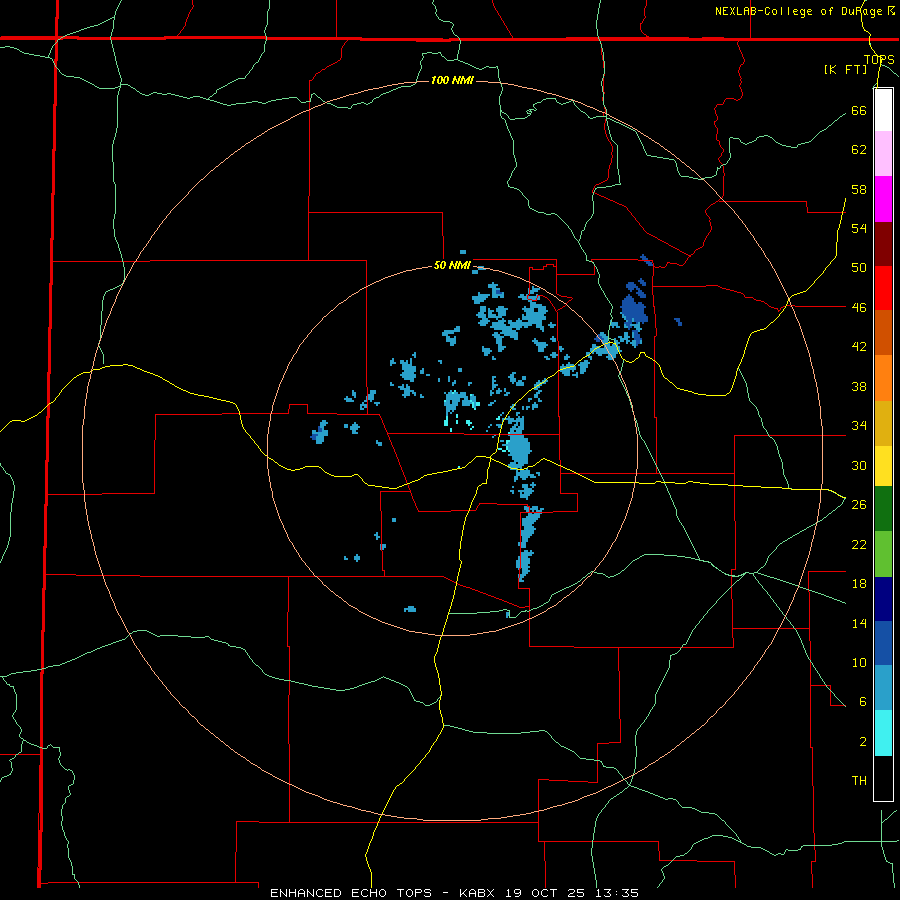Viewport: 900px width, 900px height.
Task: Click the white swatch atop the tops legend
Action: click(x=883, y=110)
